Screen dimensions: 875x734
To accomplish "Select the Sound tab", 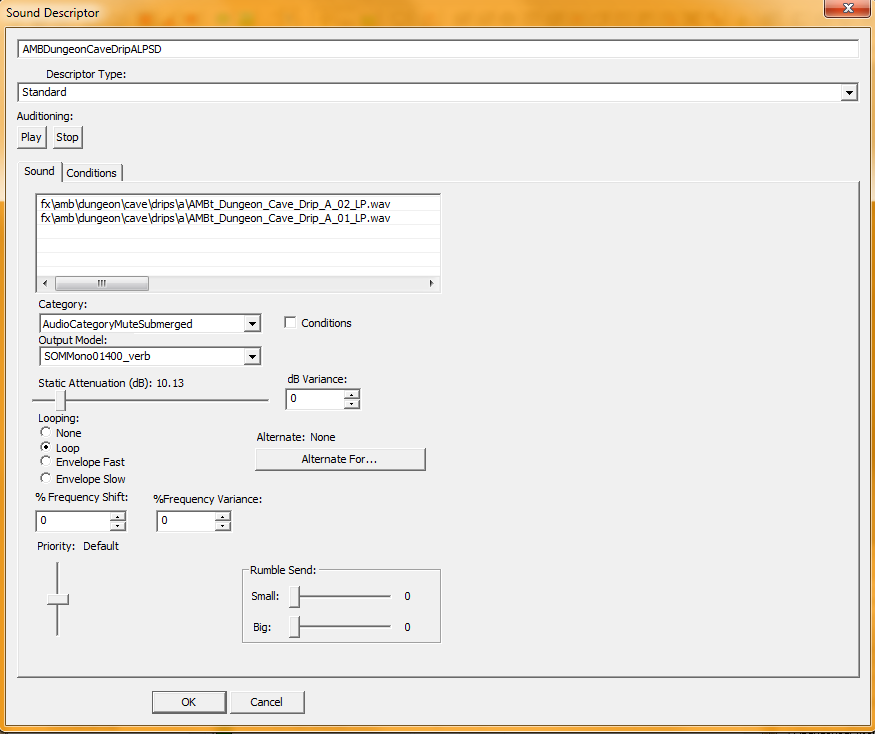I will (39, 171).
